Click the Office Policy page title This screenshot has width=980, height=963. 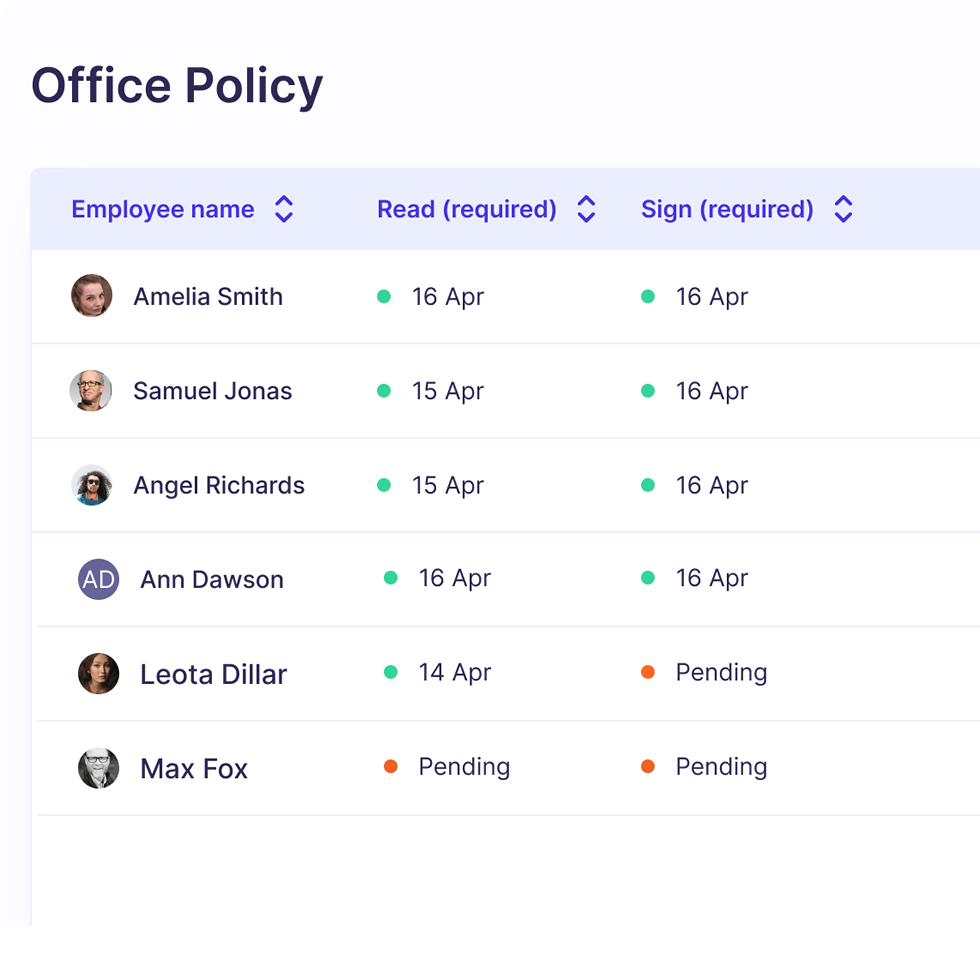coord(177,86)
